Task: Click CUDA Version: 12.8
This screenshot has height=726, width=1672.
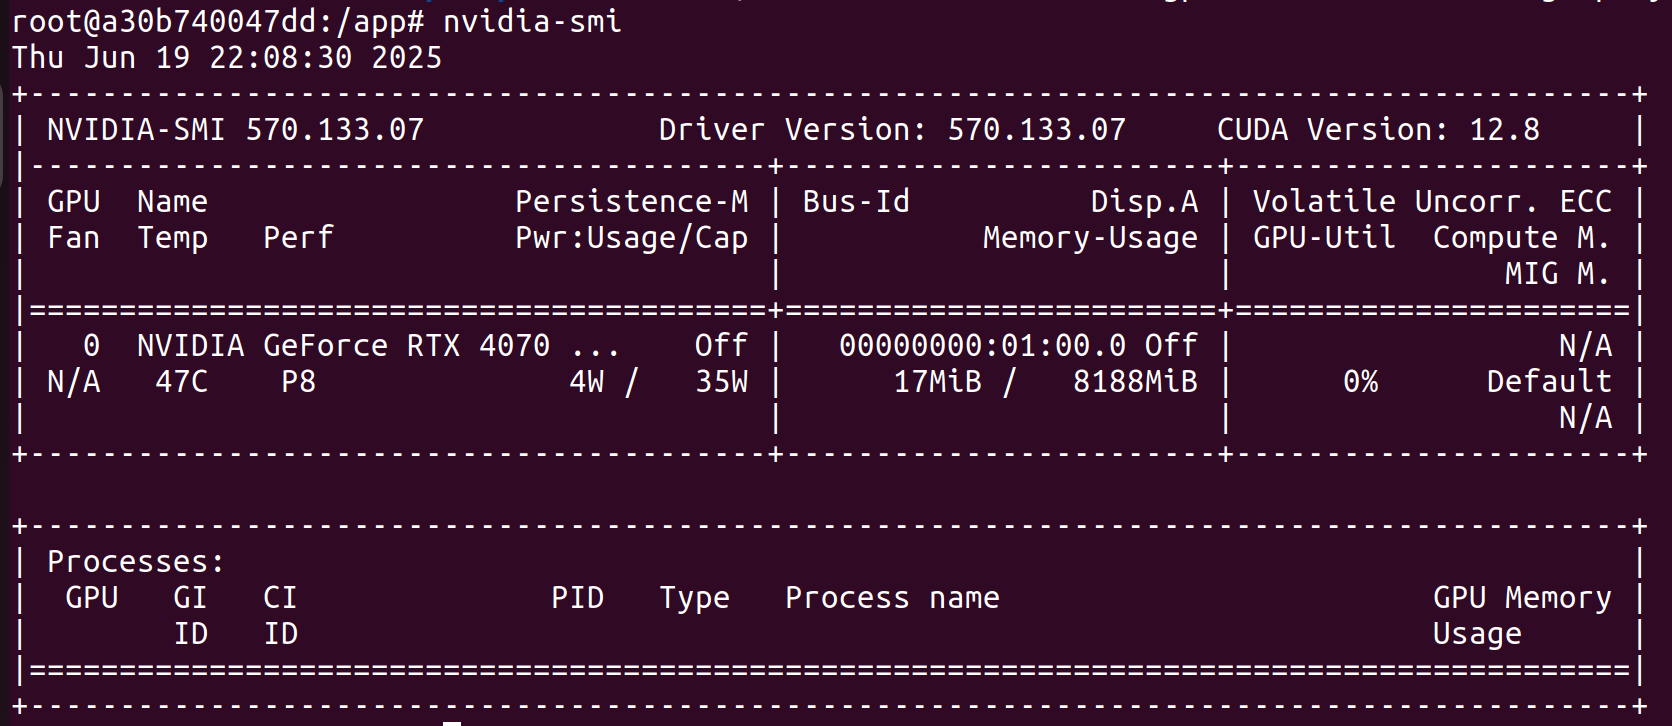Action: [1378, 129]
